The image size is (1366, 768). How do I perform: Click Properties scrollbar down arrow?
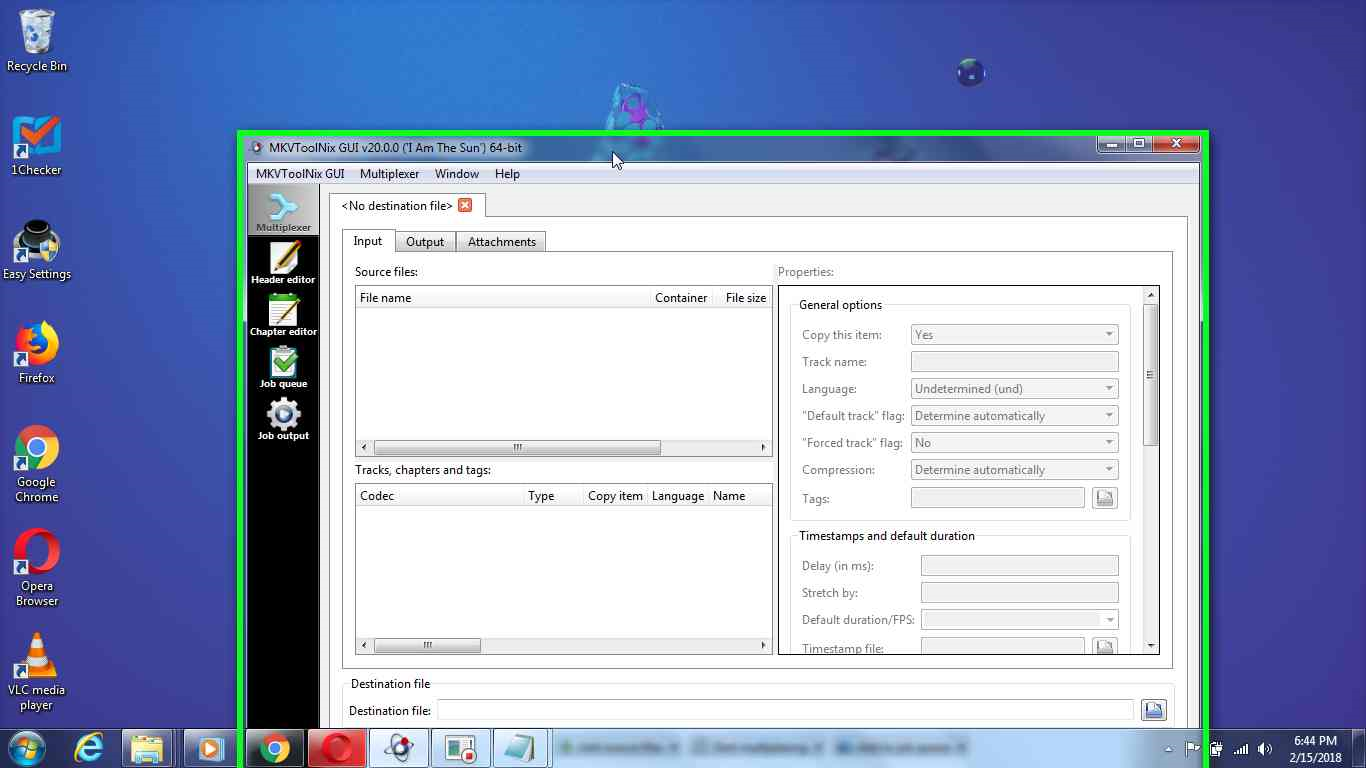[x=1150, y=646]
